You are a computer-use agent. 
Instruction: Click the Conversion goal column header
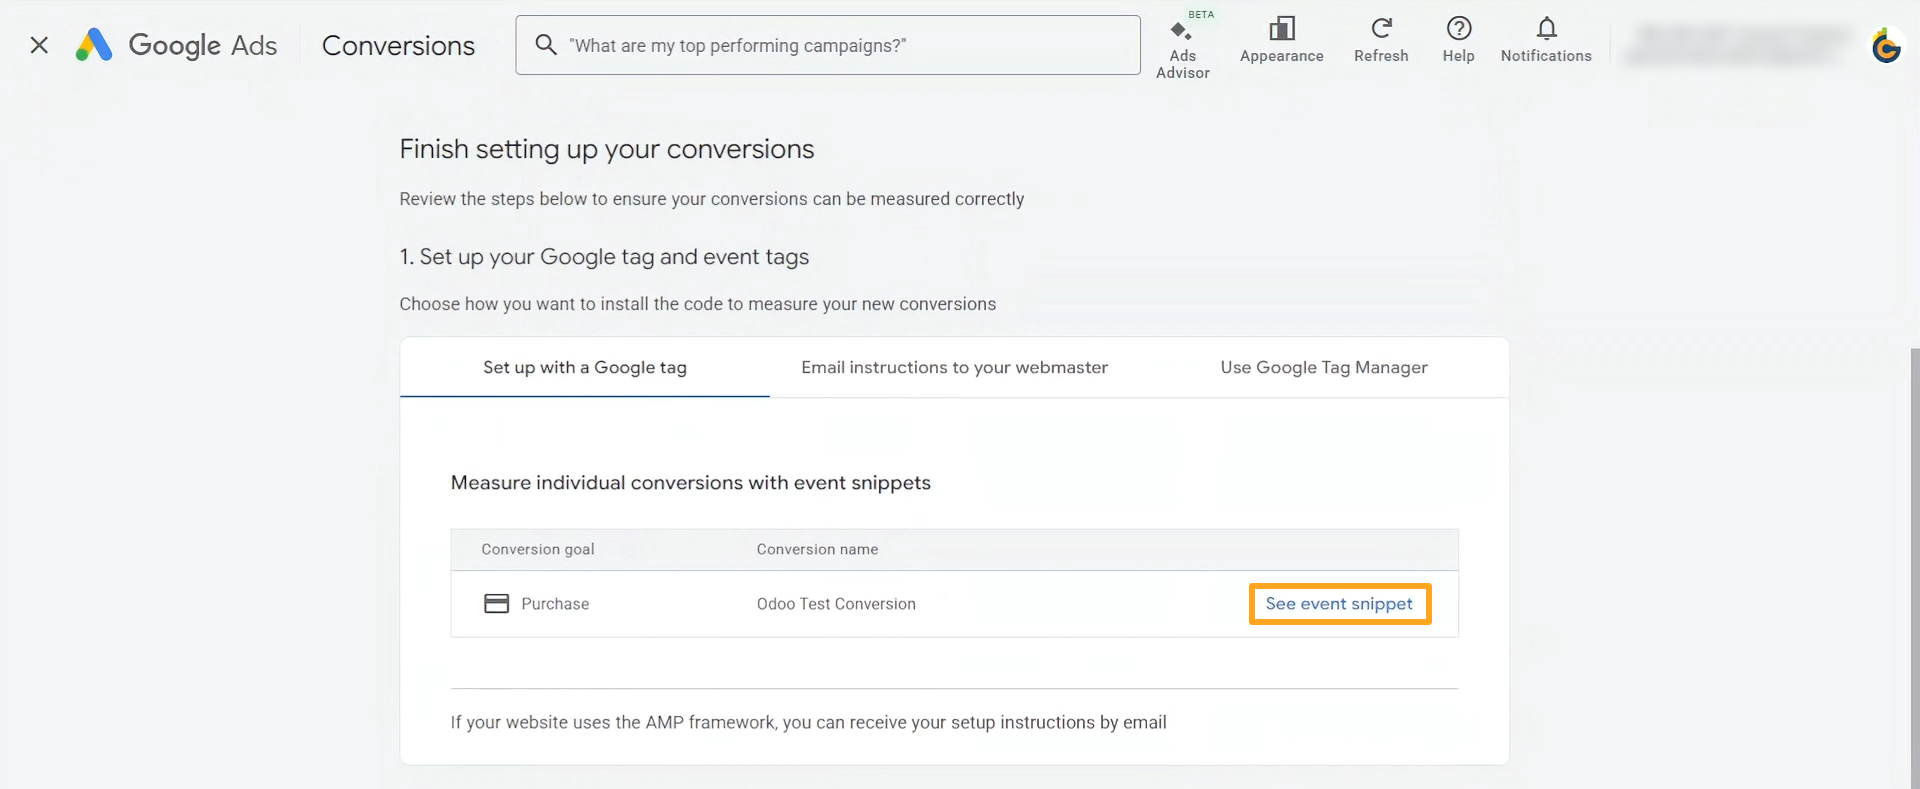538,549
